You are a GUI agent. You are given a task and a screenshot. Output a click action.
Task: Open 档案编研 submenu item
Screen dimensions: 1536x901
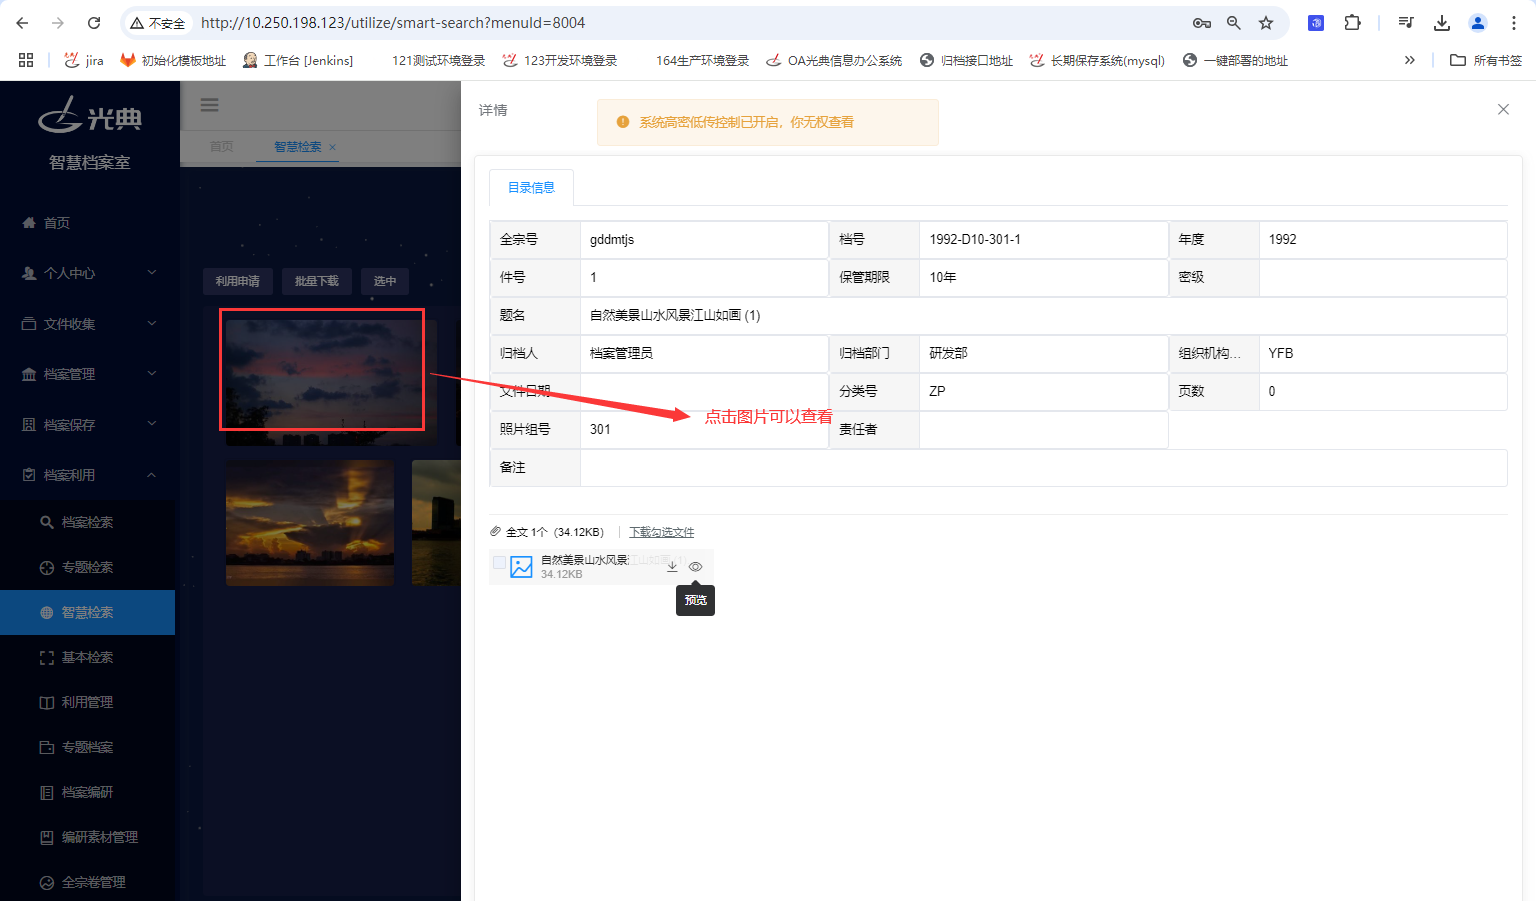87,792
